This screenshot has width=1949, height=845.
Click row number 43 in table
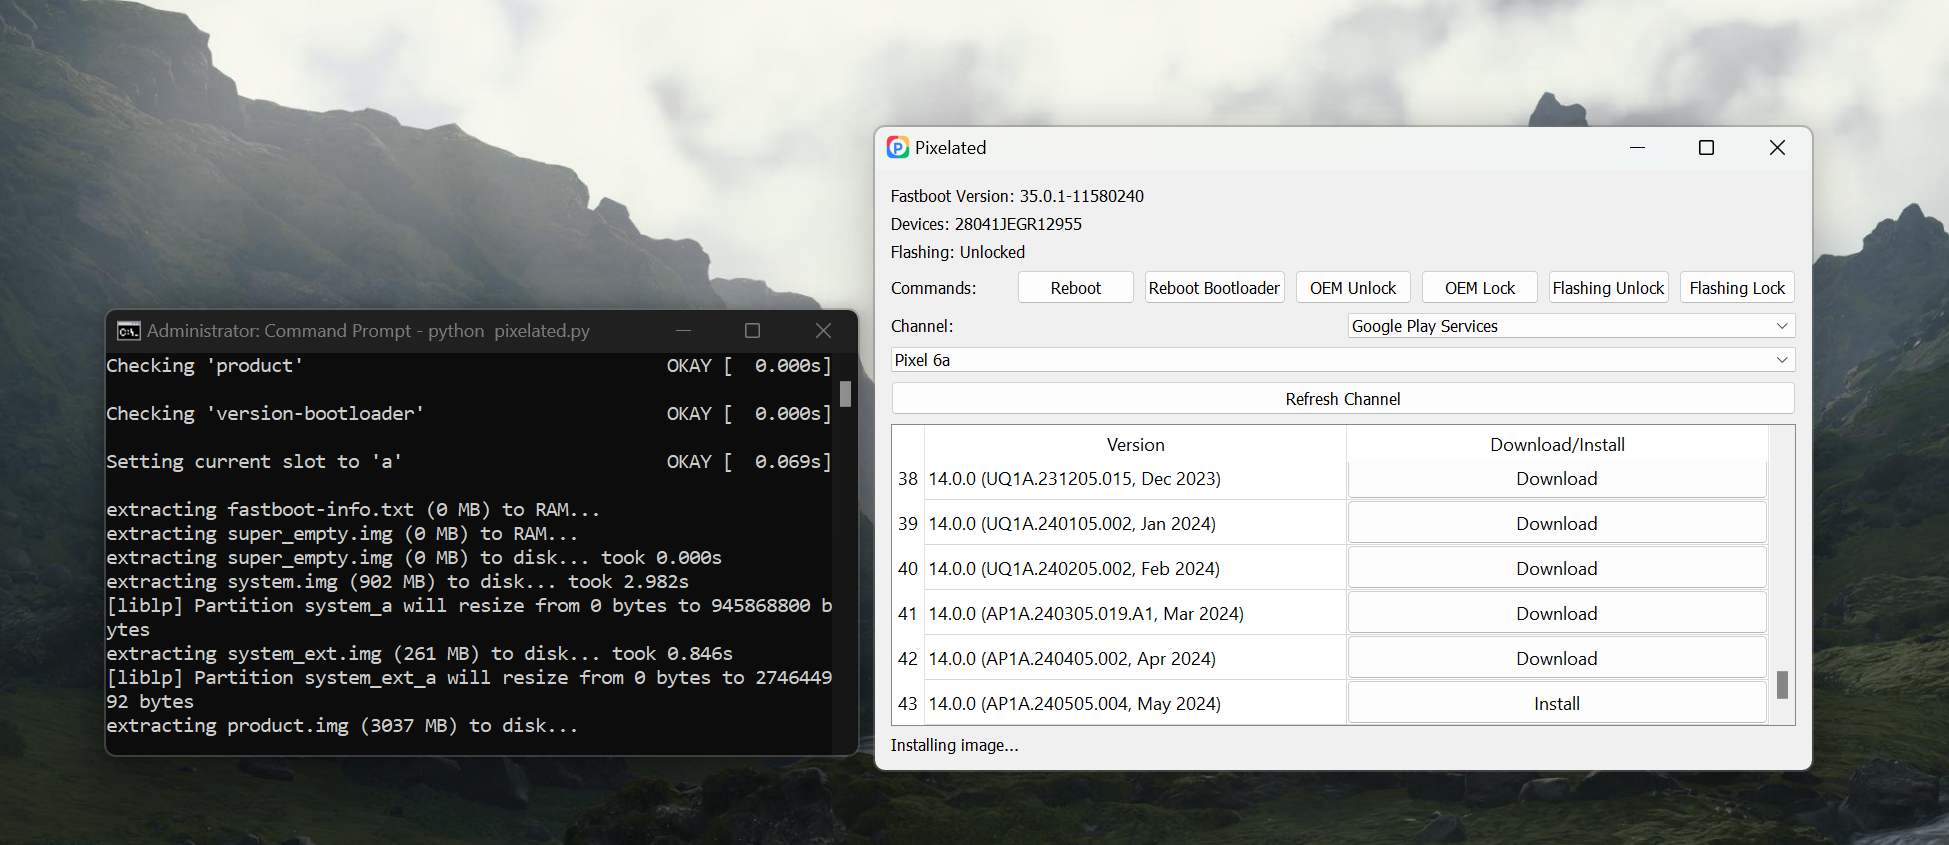[x=908, y=703]
